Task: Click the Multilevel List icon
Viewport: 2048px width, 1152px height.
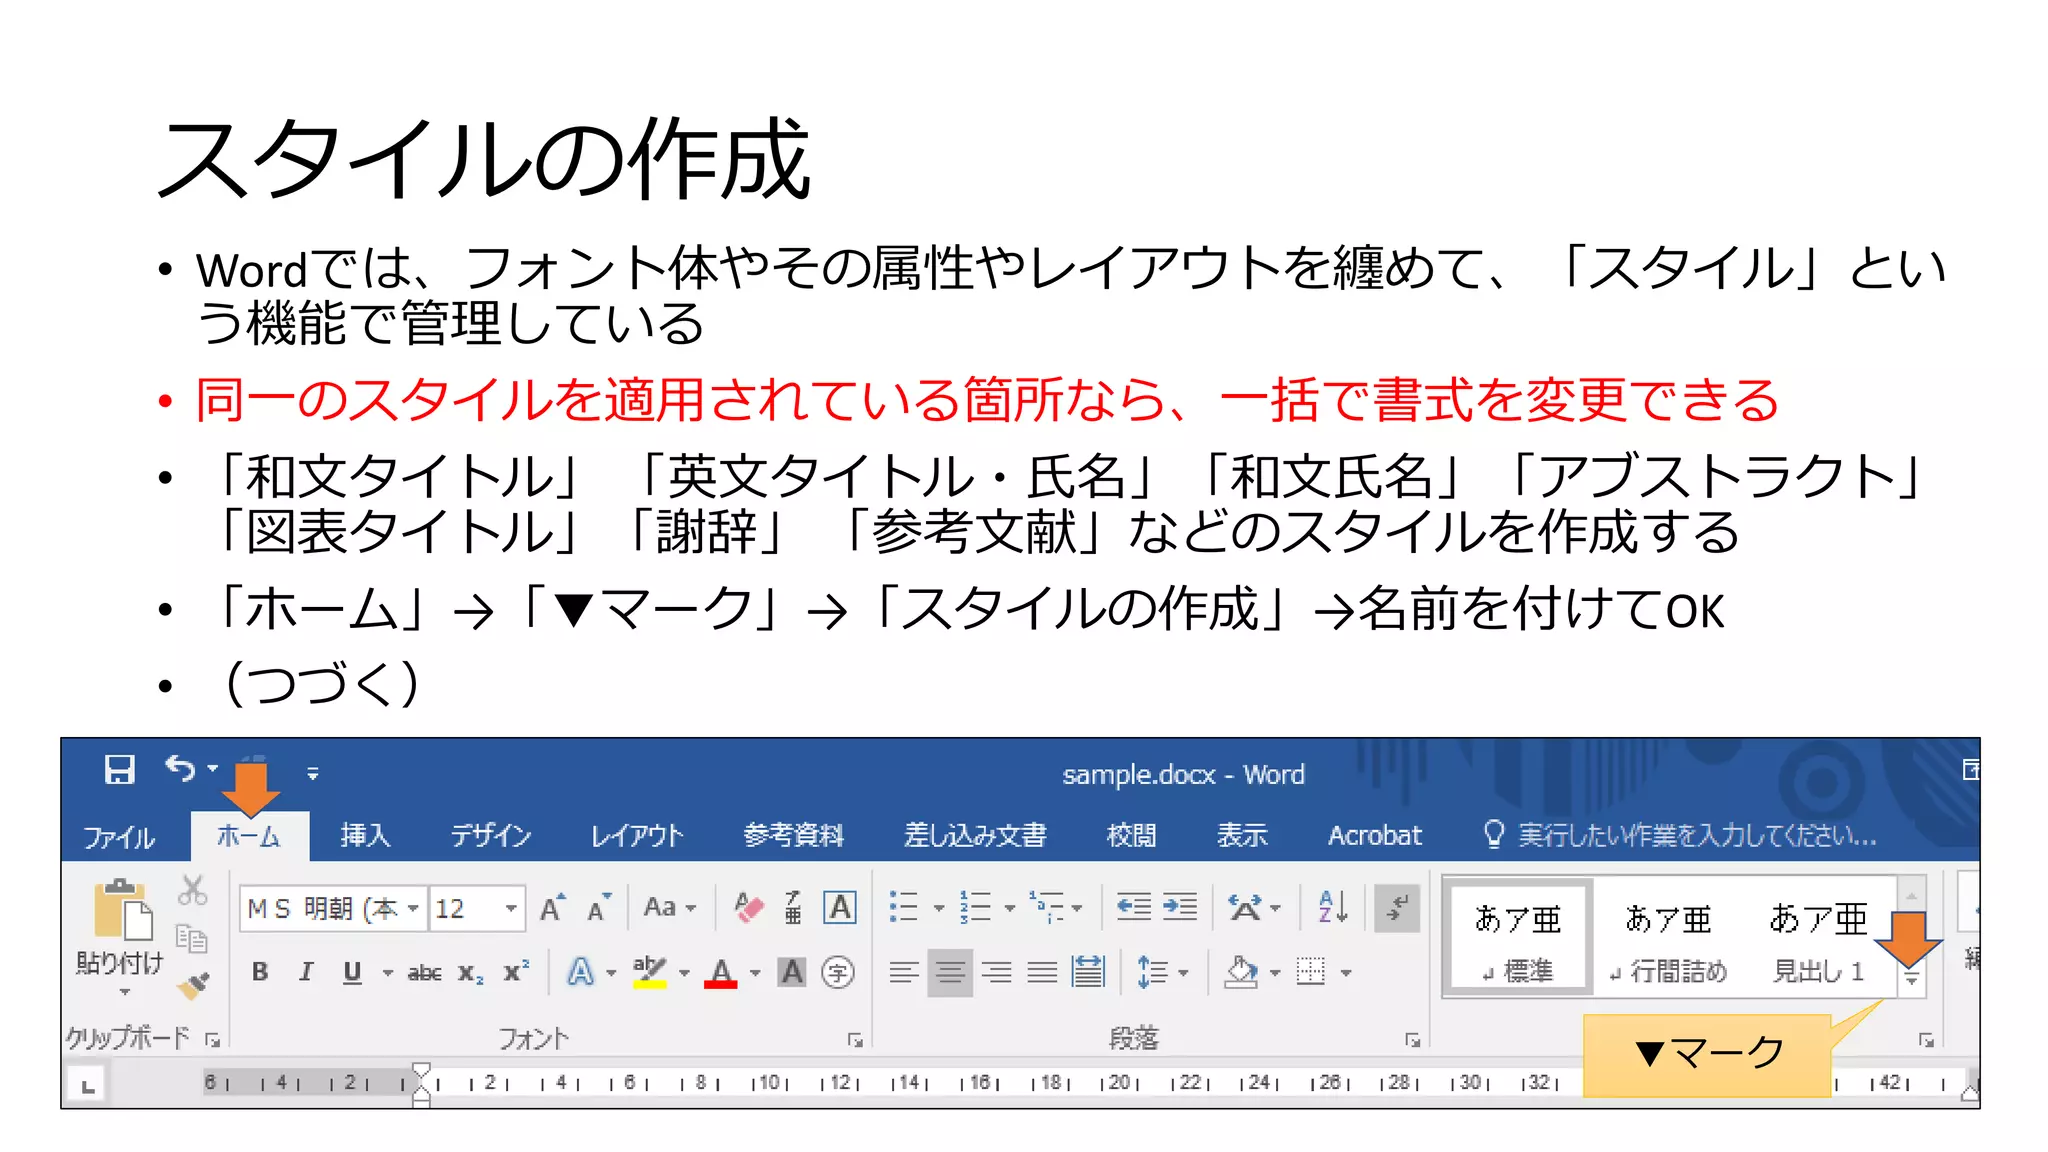Action: (1046, 908)
